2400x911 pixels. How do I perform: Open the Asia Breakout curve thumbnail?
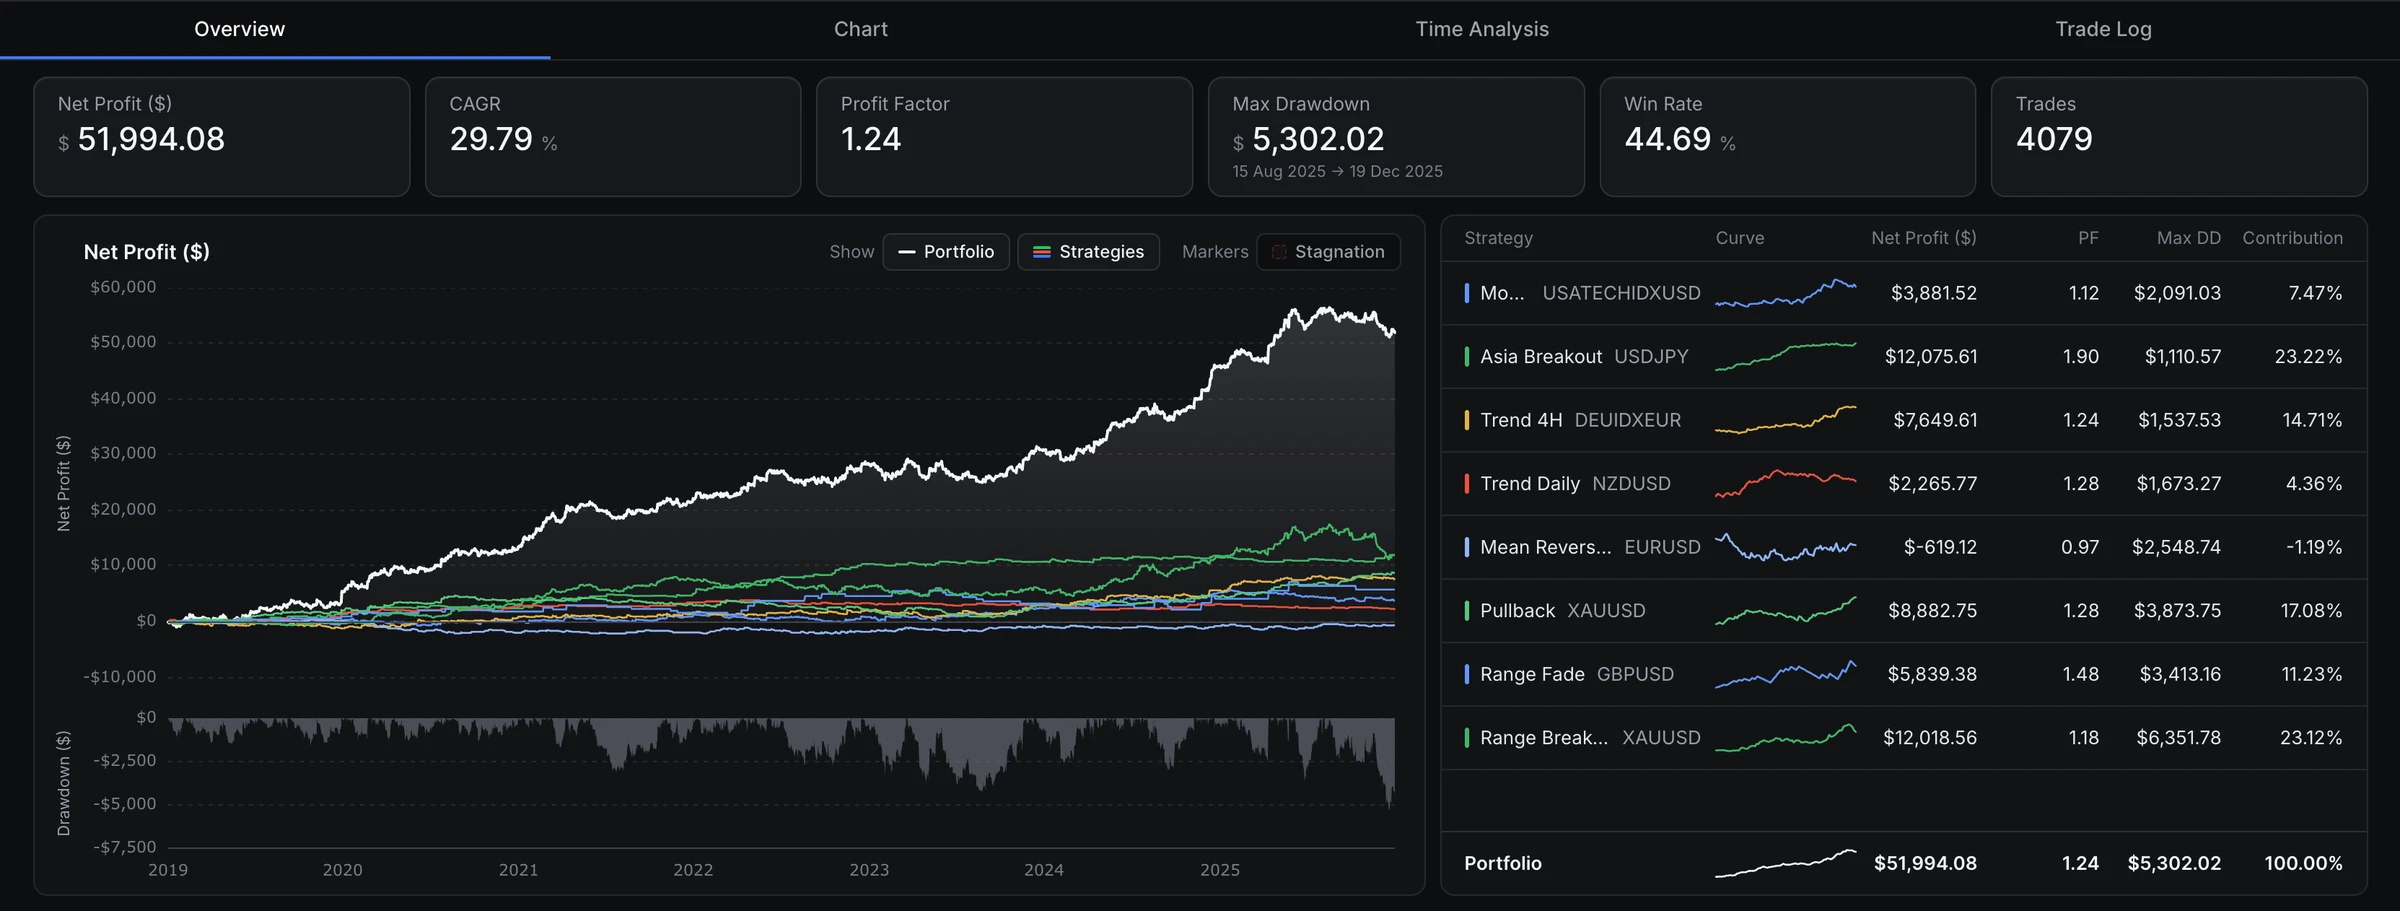(1785, 356)
